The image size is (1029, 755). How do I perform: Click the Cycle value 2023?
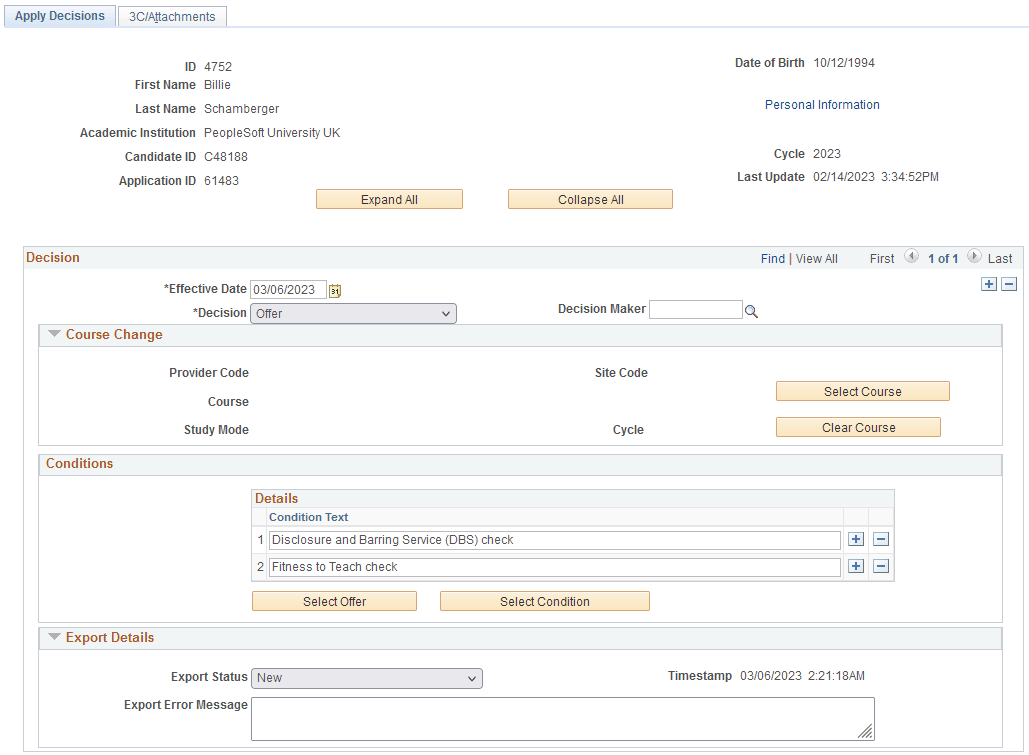point(826,154)
